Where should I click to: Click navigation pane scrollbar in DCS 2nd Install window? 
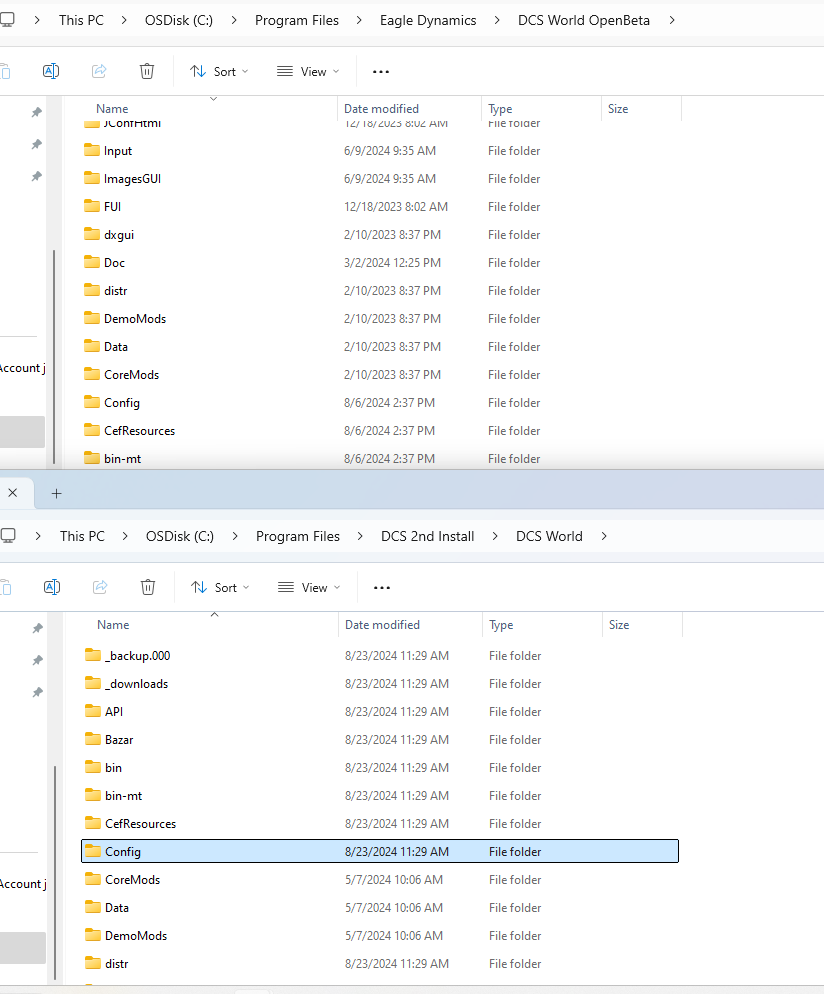tap(56, 873)
